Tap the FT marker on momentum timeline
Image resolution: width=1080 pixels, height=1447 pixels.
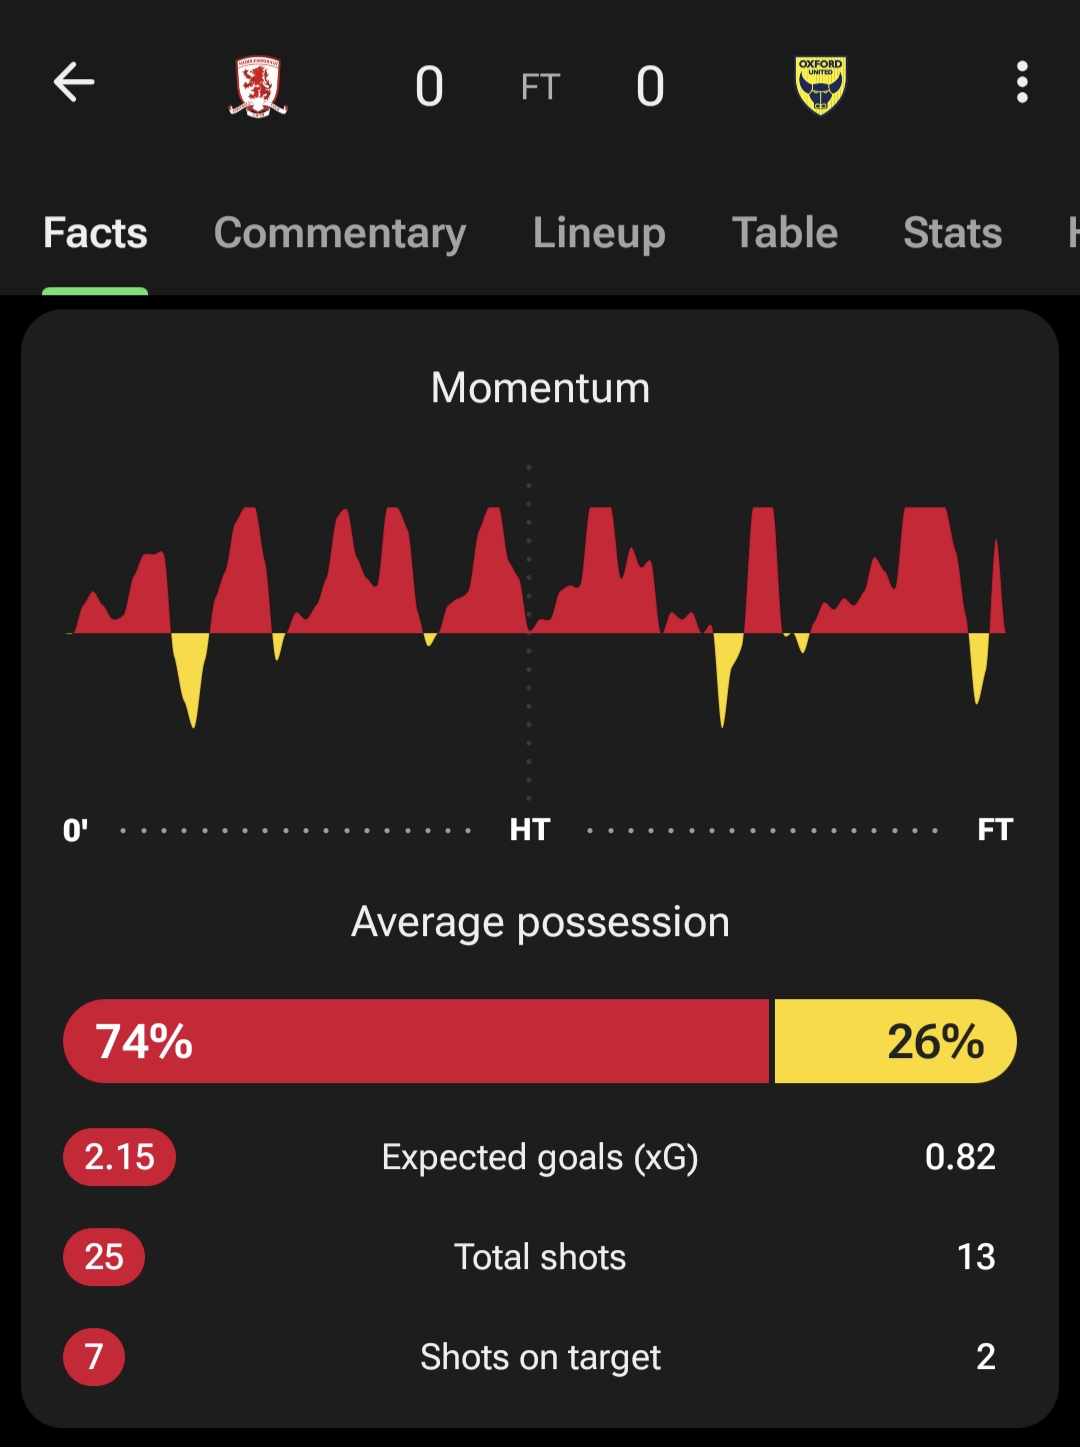995,830
